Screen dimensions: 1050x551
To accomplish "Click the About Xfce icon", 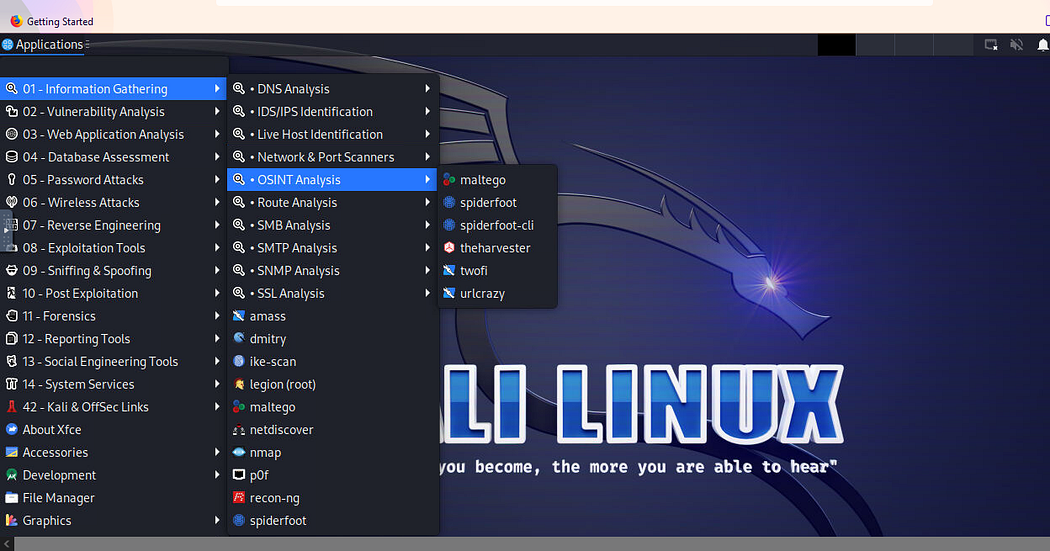I will [x=11, y=430].
